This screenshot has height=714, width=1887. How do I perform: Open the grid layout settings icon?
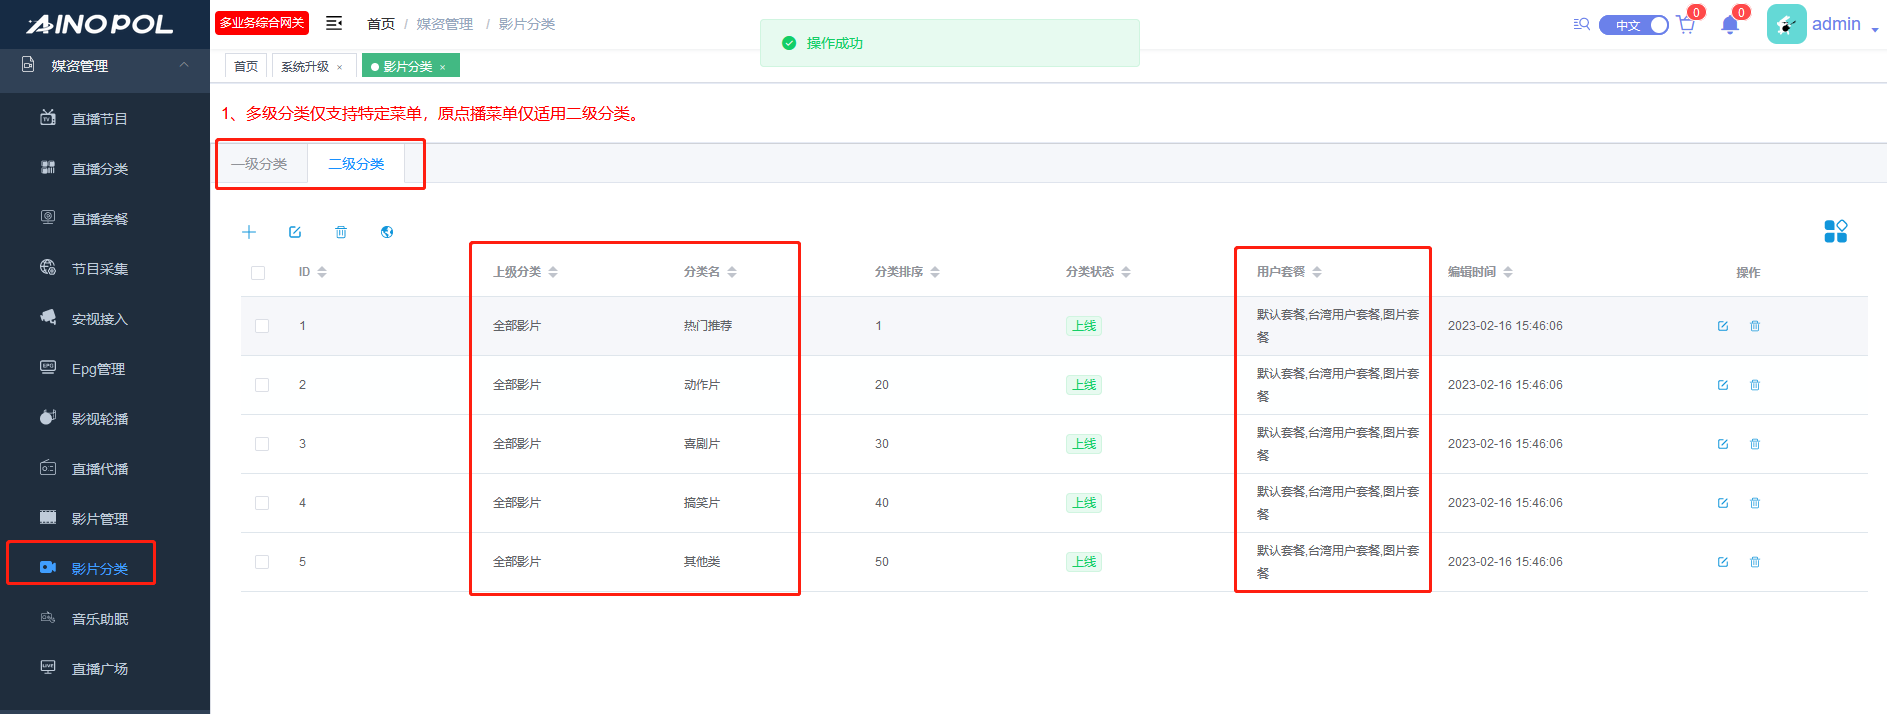coord(1835,232)
